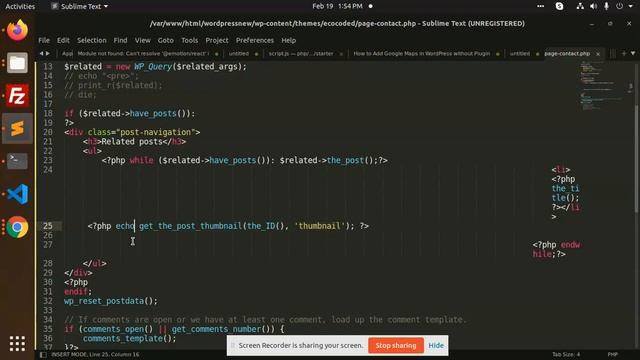This screenshot has width=640, height=360.
Task: Open the network status tray icon
Action: tap(580, 6)
